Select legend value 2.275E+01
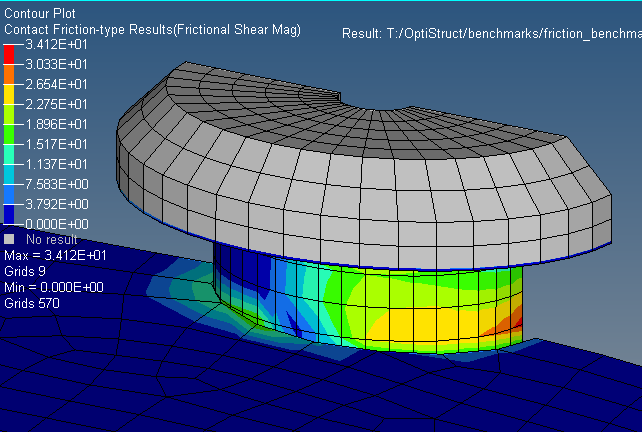Viewport: 642px width, 432px height. point(57,104)
